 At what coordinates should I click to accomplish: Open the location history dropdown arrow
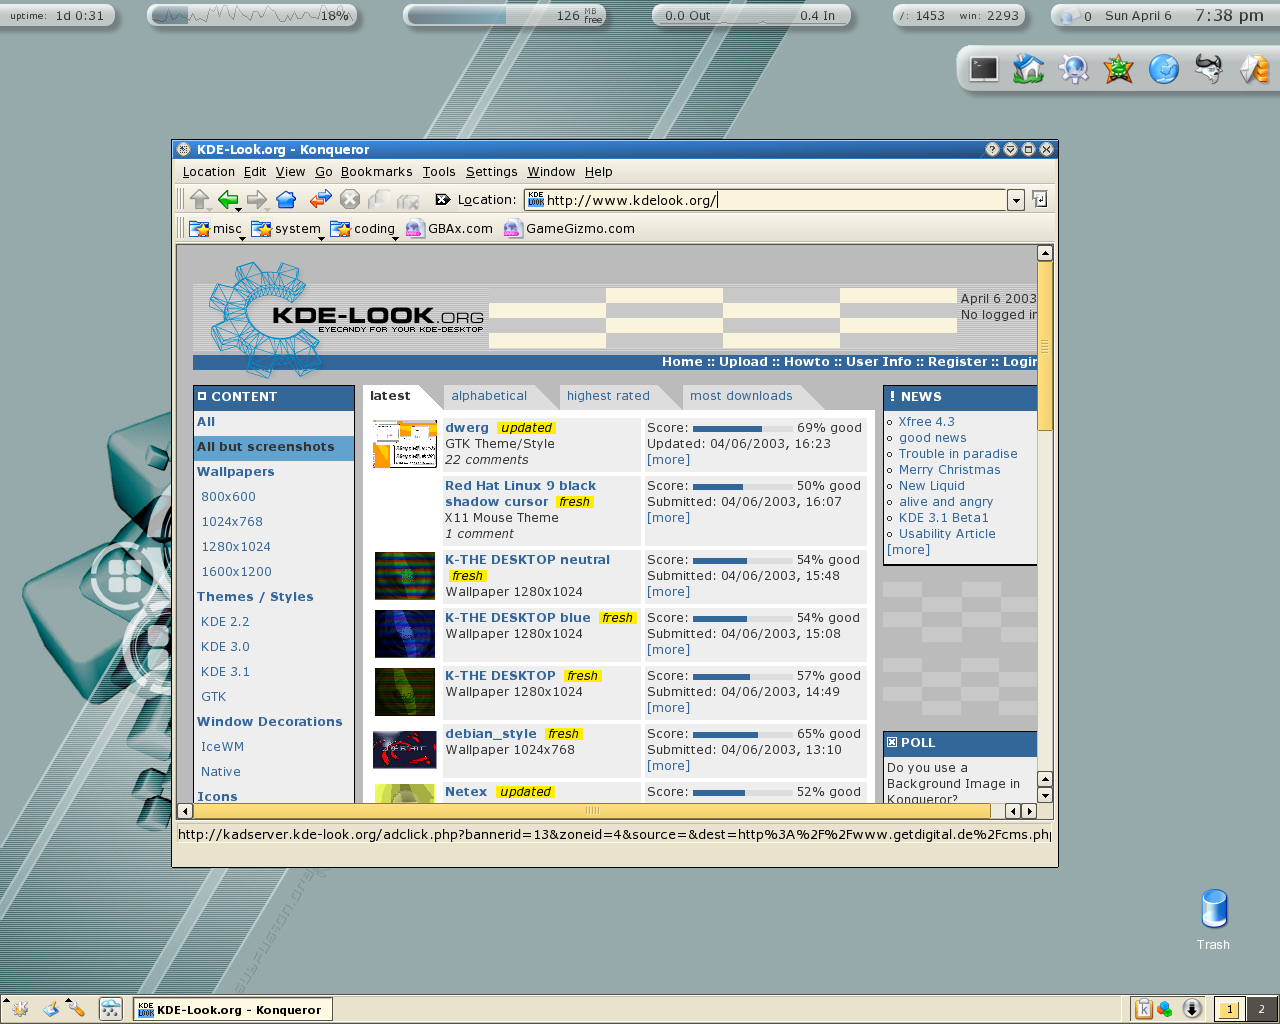pyautogui.click(x=1016, y=200)
